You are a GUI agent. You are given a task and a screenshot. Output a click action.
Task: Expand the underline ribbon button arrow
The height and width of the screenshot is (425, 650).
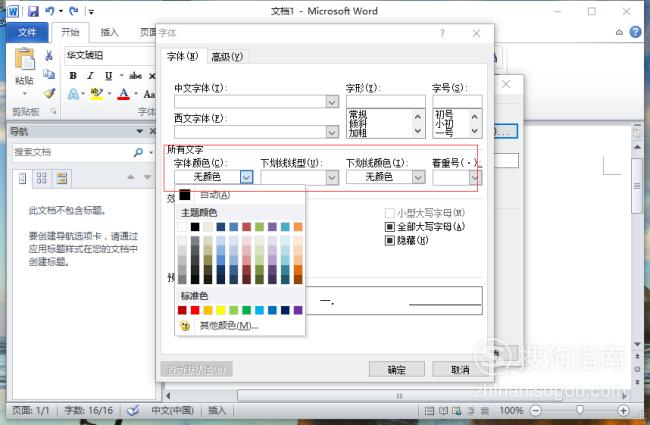121,75
